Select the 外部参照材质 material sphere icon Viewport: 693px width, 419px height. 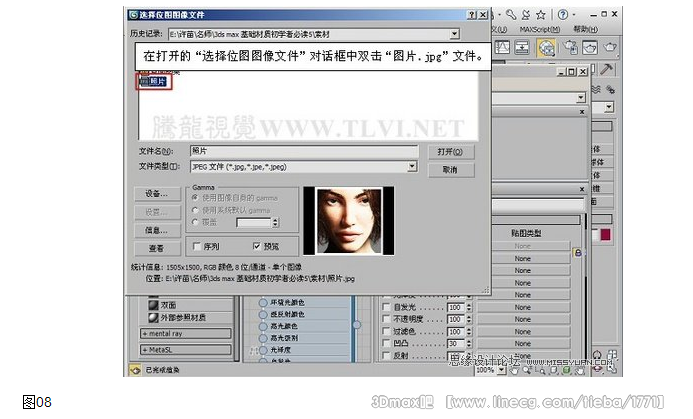point(153,317)
